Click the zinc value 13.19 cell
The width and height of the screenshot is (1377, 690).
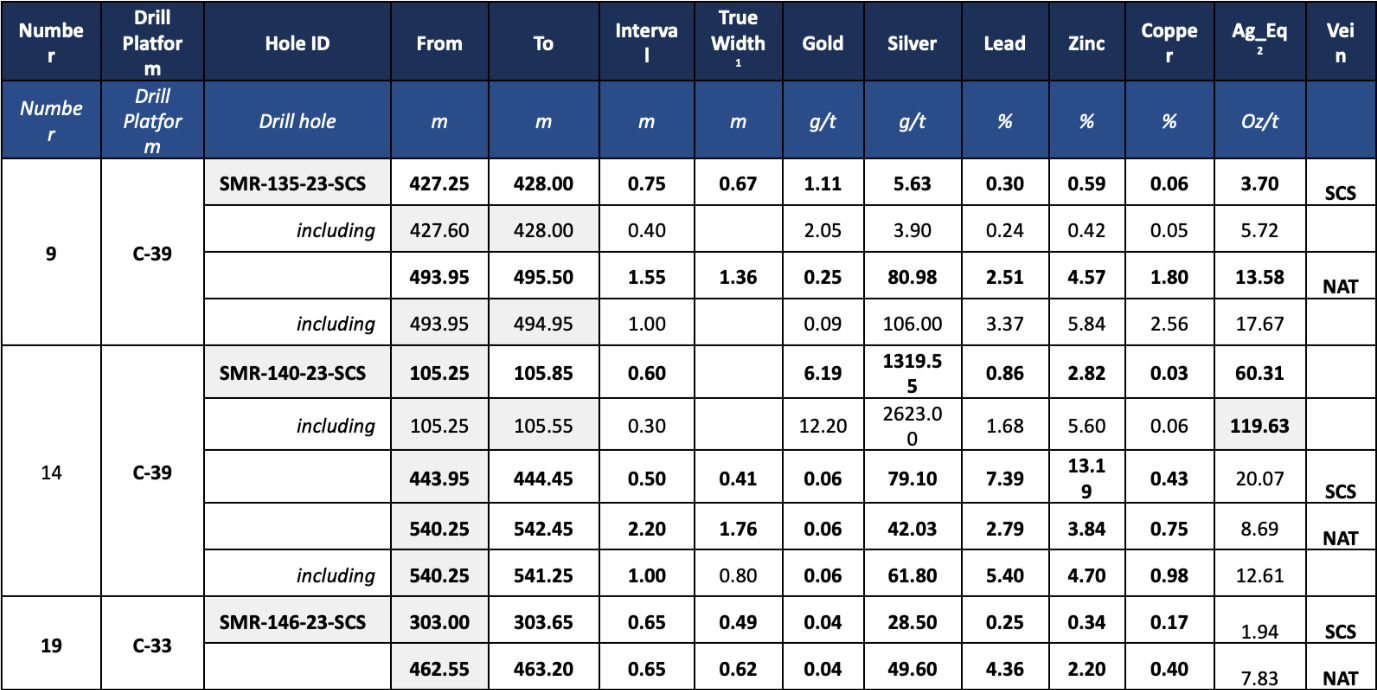pos(1086,478)
